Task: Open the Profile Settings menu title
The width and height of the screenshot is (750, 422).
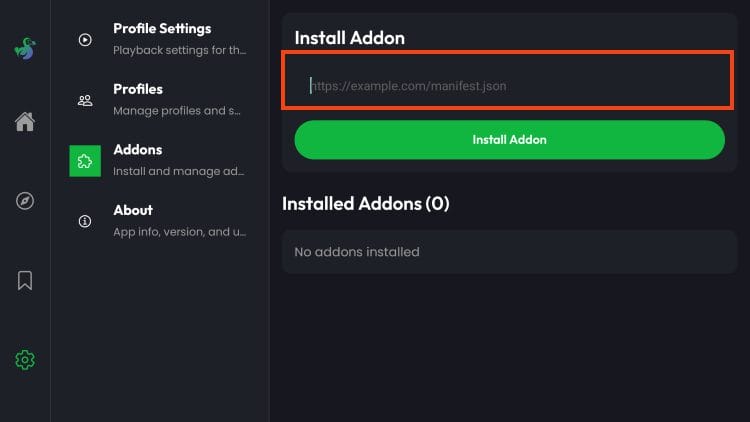Action: click(162, 29)
